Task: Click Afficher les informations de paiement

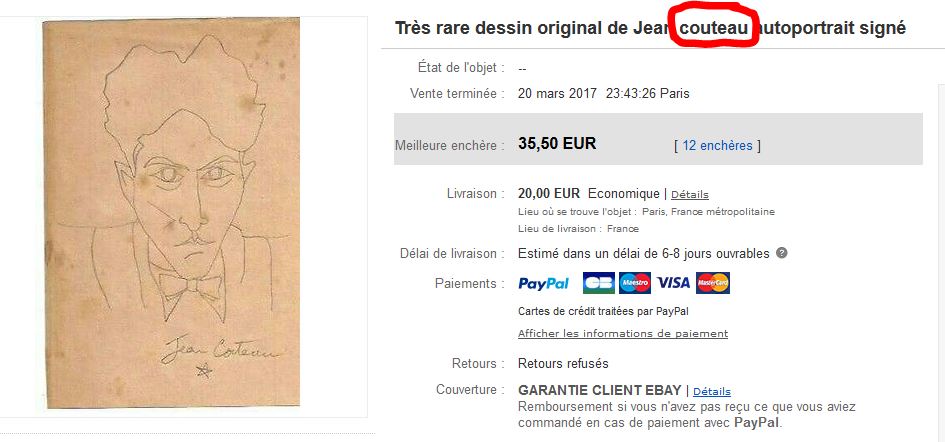Action: [x=623, y=333]
